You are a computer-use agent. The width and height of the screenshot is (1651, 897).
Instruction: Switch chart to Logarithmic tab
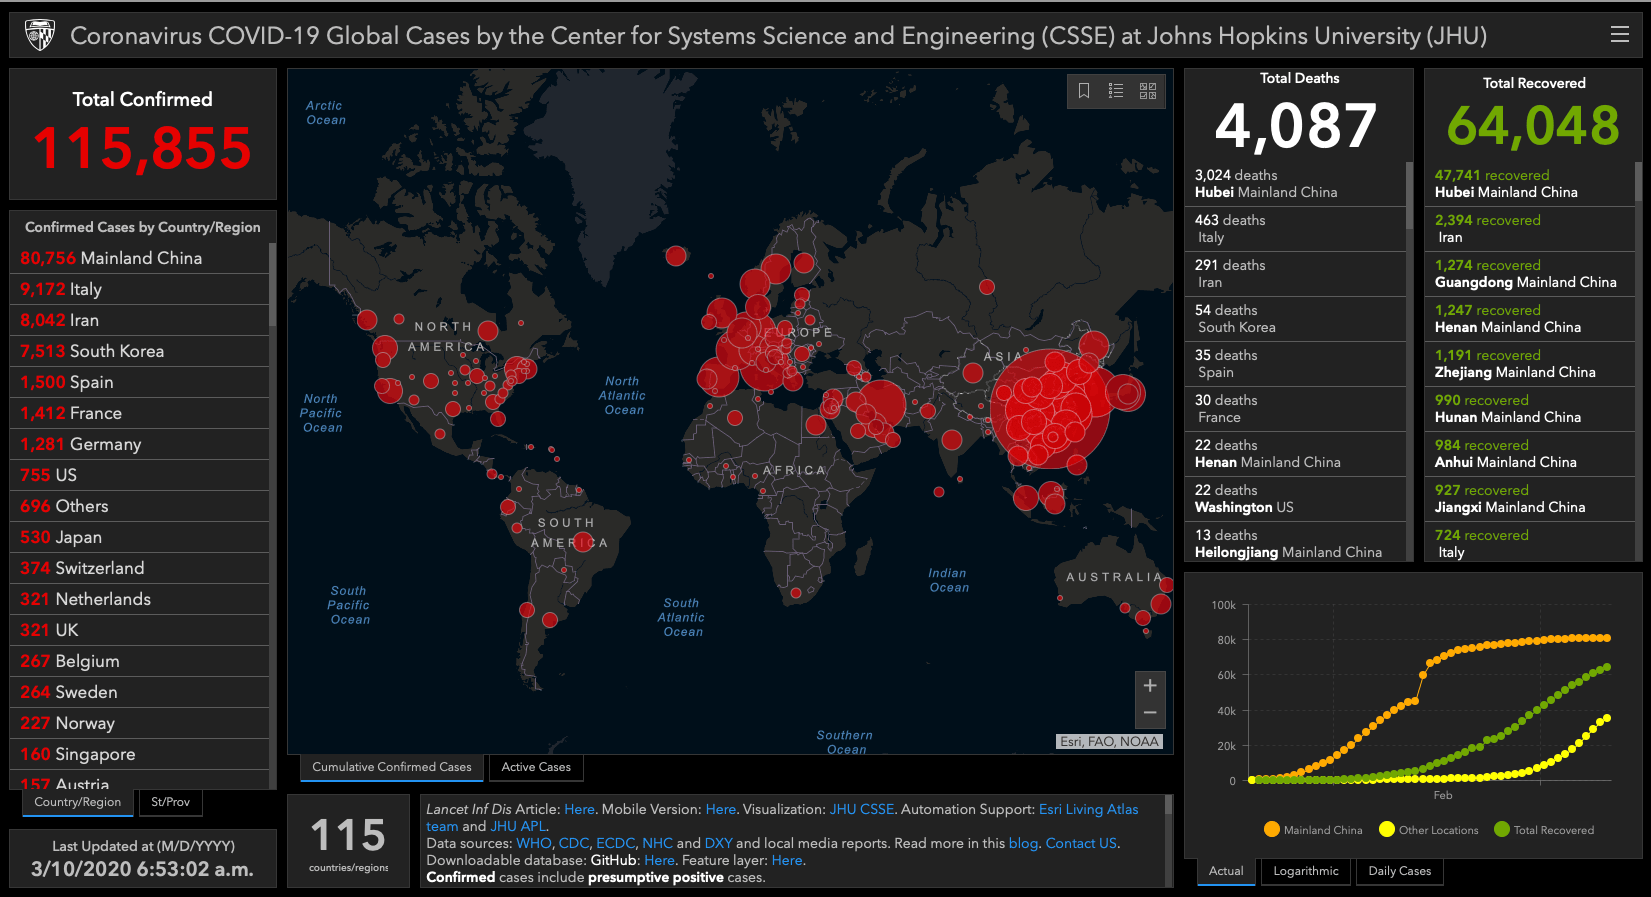coord(1306,871)
